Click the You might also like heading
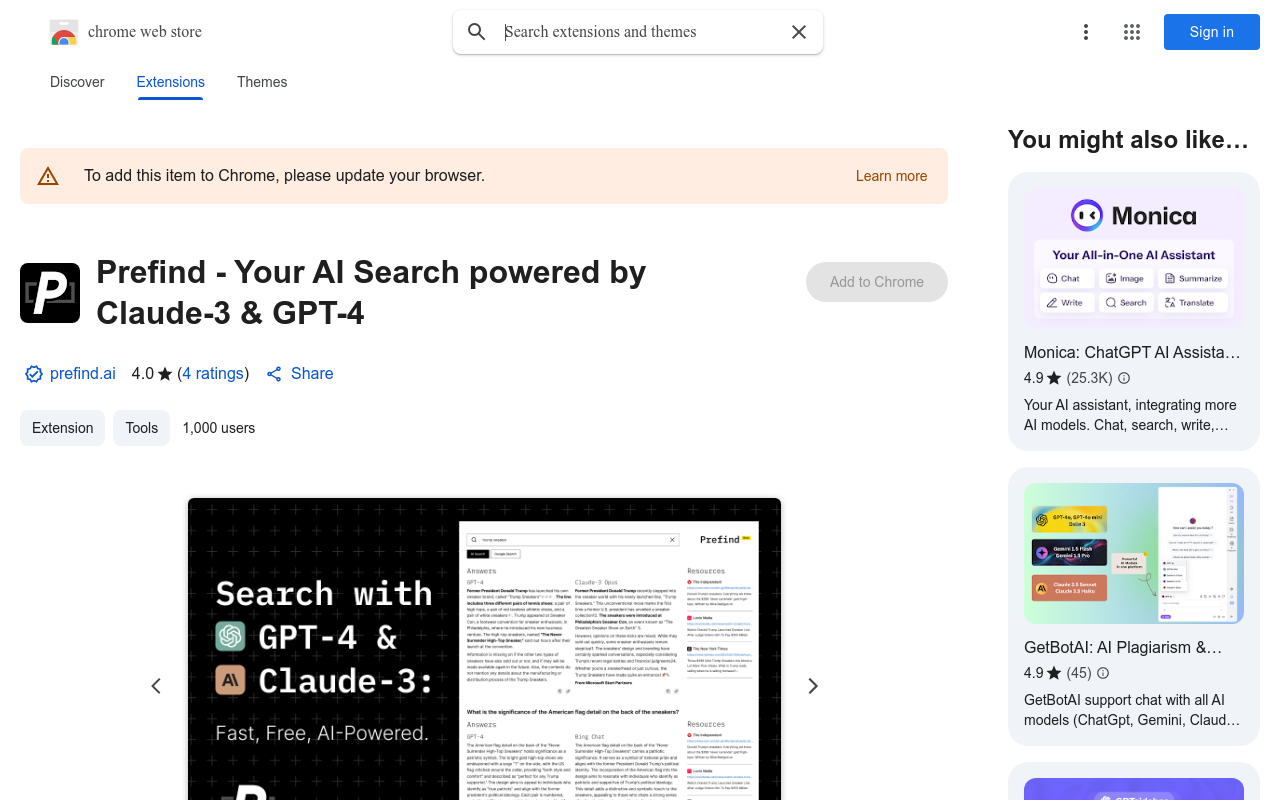The height and width of the screenshot is (800, 1280). (x=1128, y=140)
